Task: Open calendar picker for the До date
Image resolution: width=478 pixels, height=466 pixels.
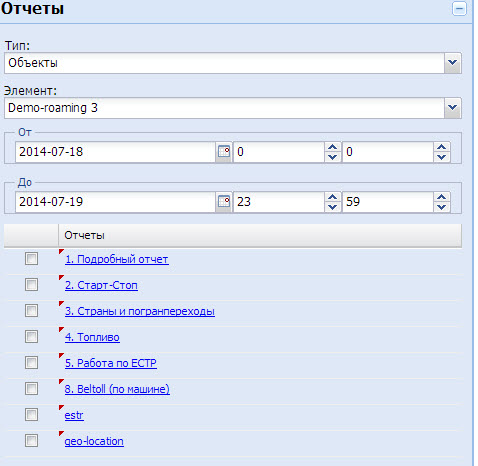Action: pos(224,202)
